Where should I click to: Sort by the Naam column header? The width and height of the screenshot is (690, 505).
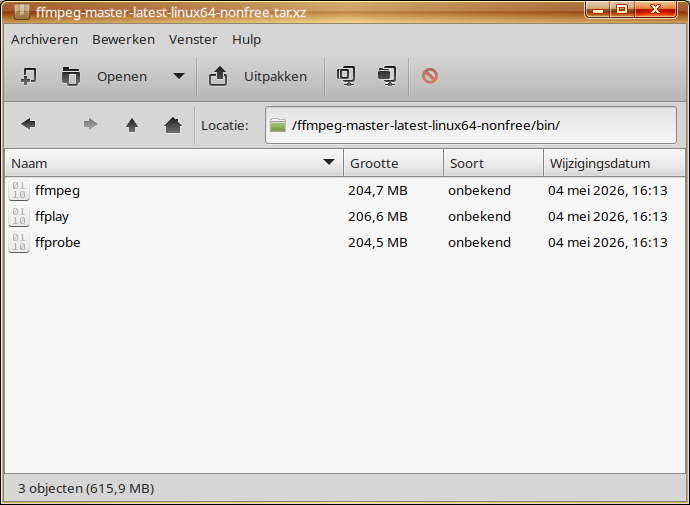pyautogui.click(x=174, y=163)
